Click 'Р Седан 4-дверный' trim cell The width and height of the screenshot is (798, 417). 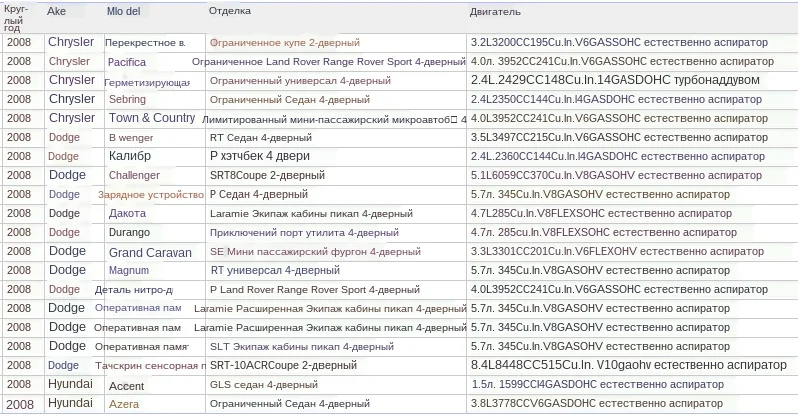(x=259, y=194)
